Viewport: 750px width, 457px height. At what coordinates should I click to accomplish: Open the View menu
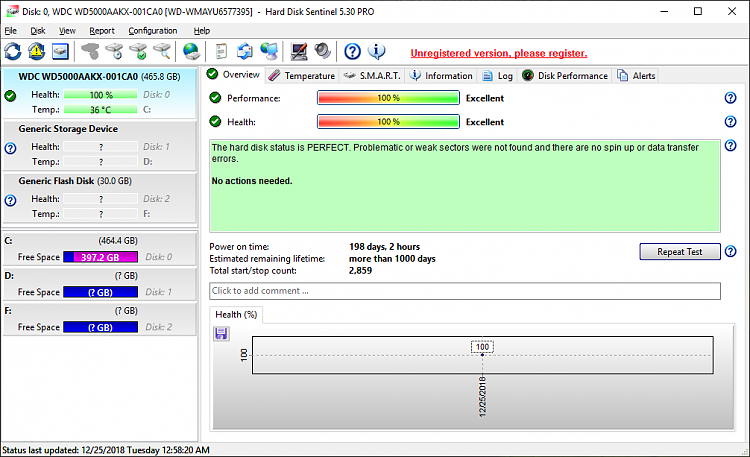[67, 31]
